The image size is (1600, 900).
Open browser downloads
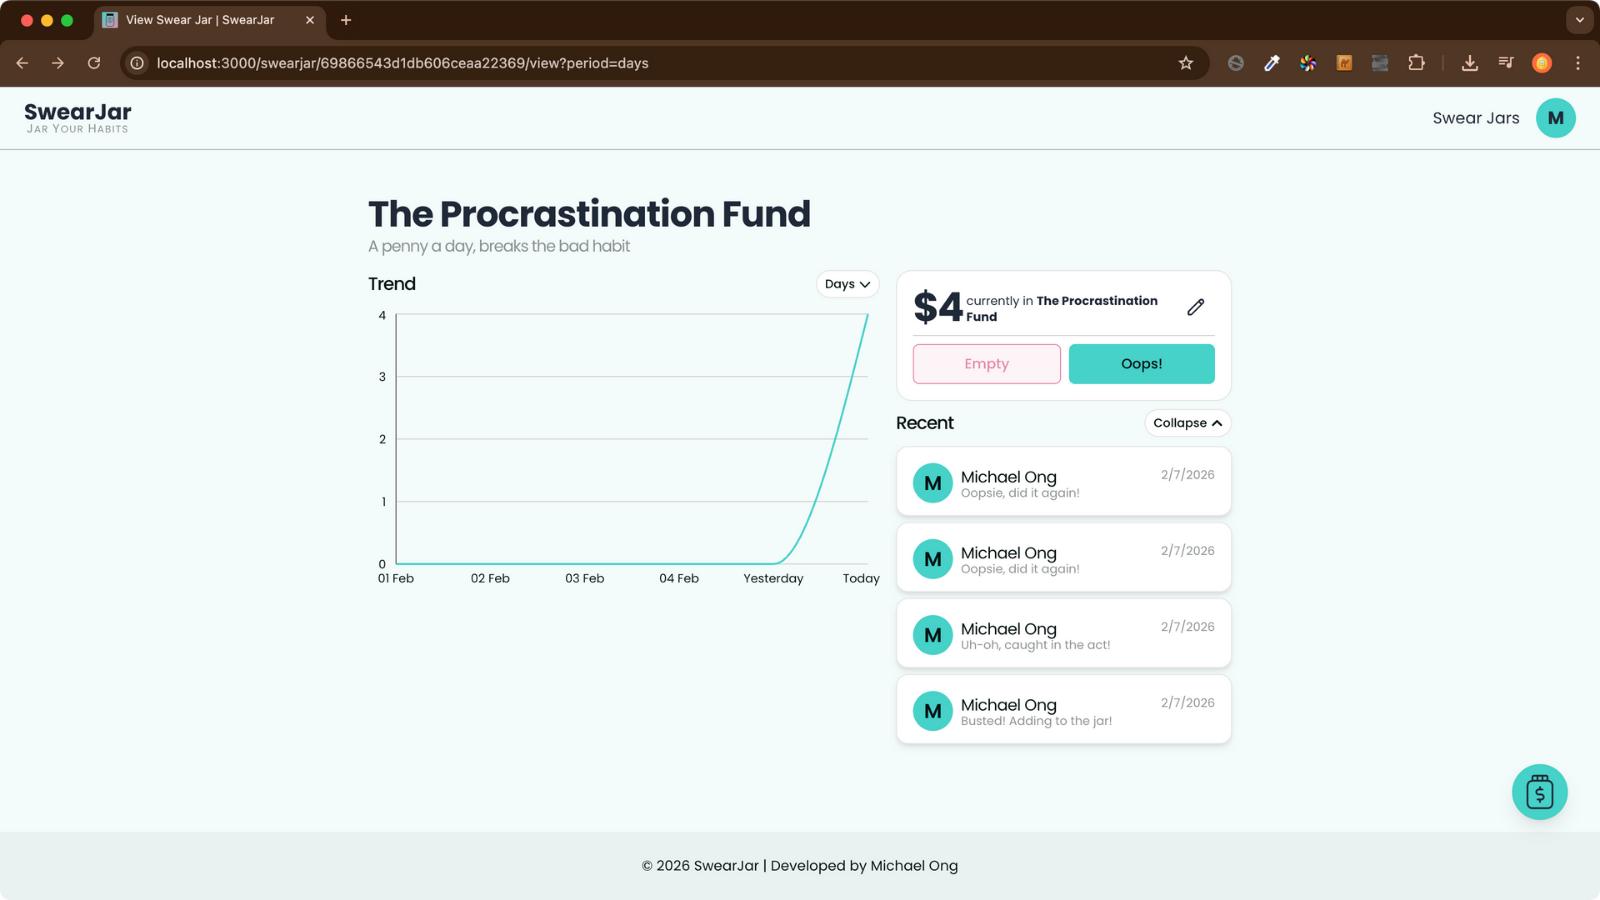(x=1469, y=63)
